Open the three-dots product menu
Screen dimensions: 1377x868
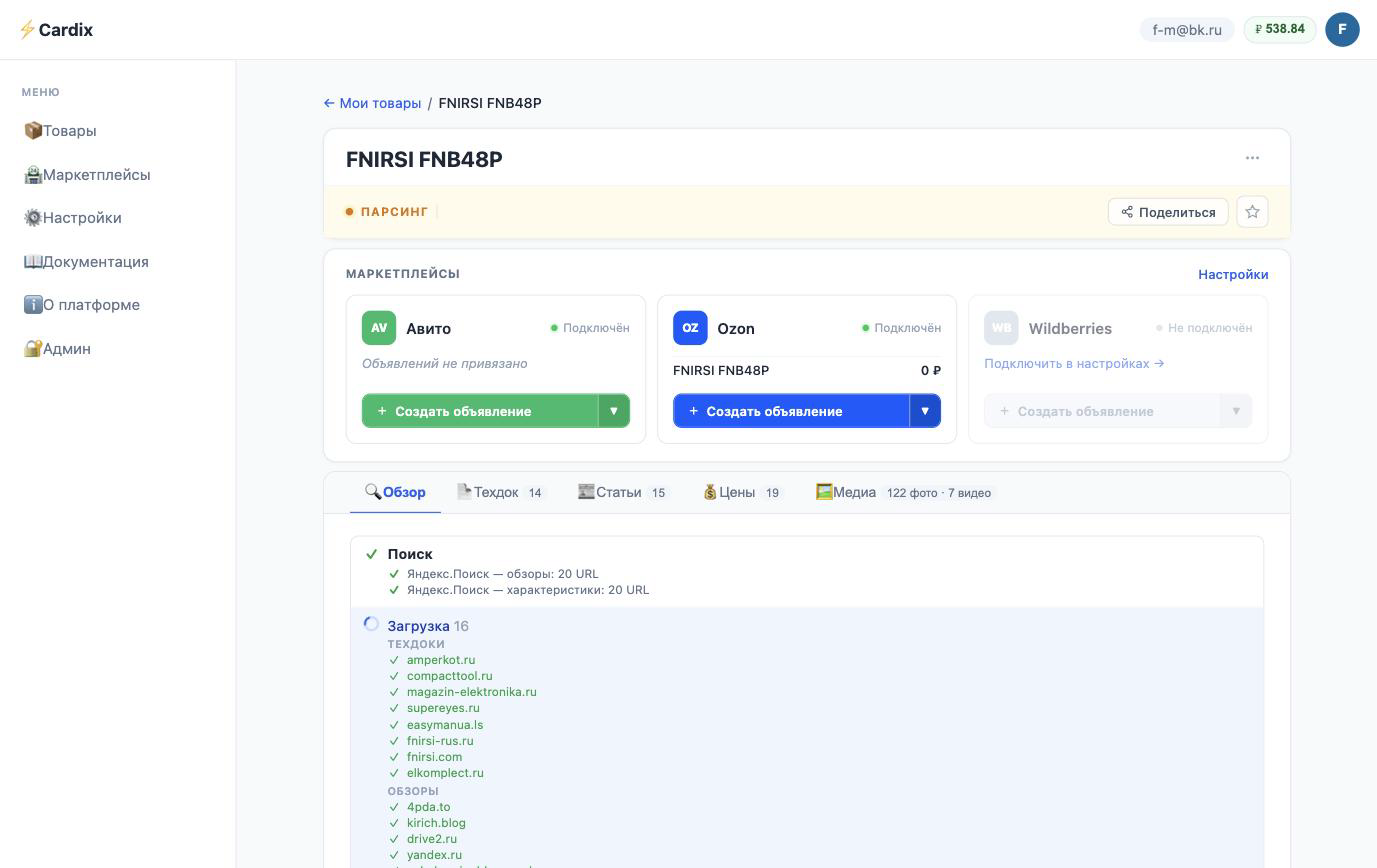click(x=1252, y=158)
